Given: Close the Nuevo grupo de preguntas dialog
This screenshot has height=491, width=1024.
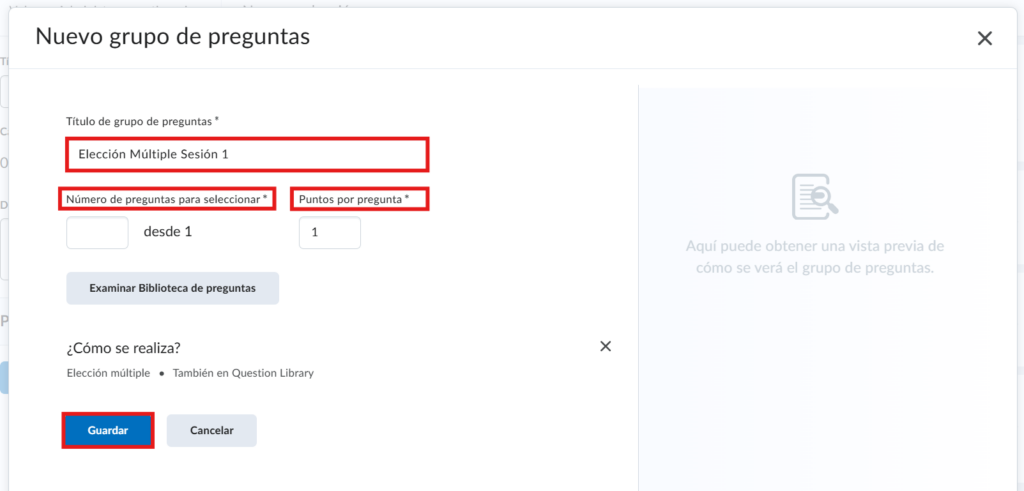Looking at the screenshot, I should click(x=984, y=39).
